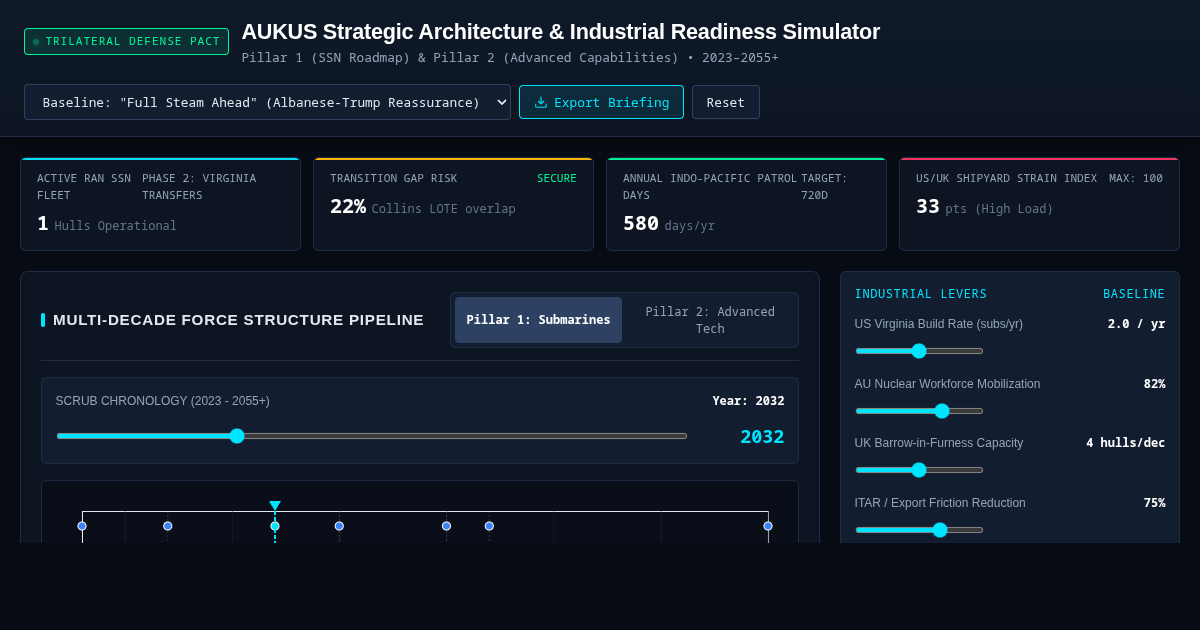
Task: Click the fifth timeline marker dot
Action: (x=446, y=526)
